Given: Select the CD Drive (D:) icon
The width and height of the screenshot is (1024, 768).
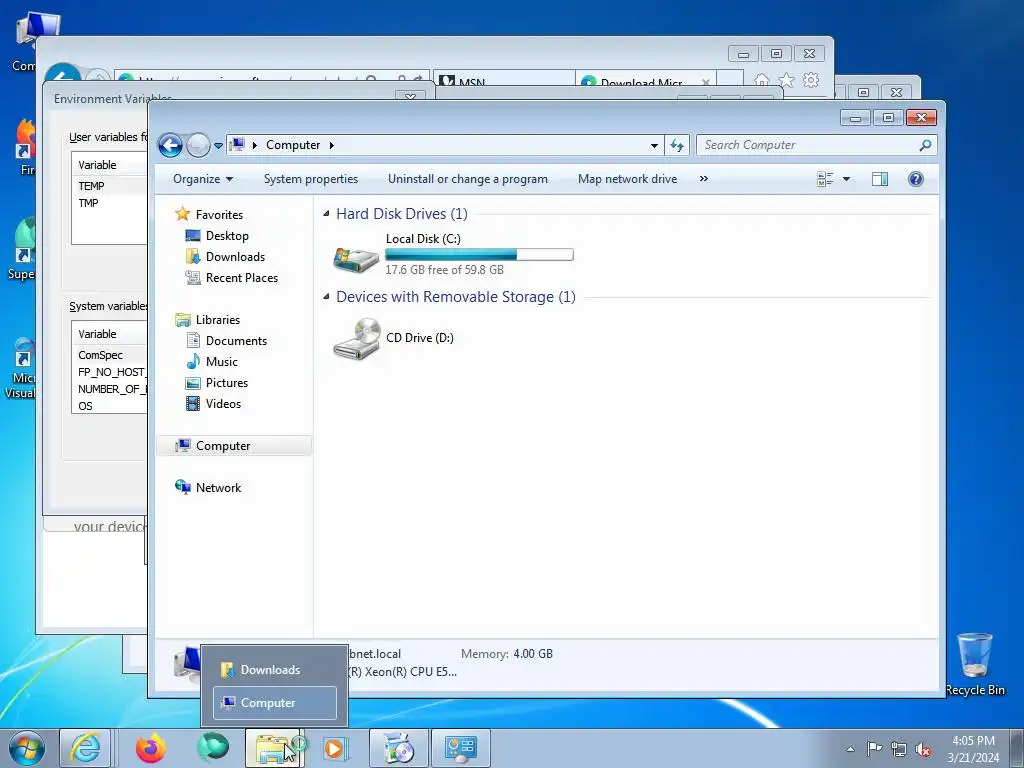Looking at the screenshot, I should pos(357,338).
